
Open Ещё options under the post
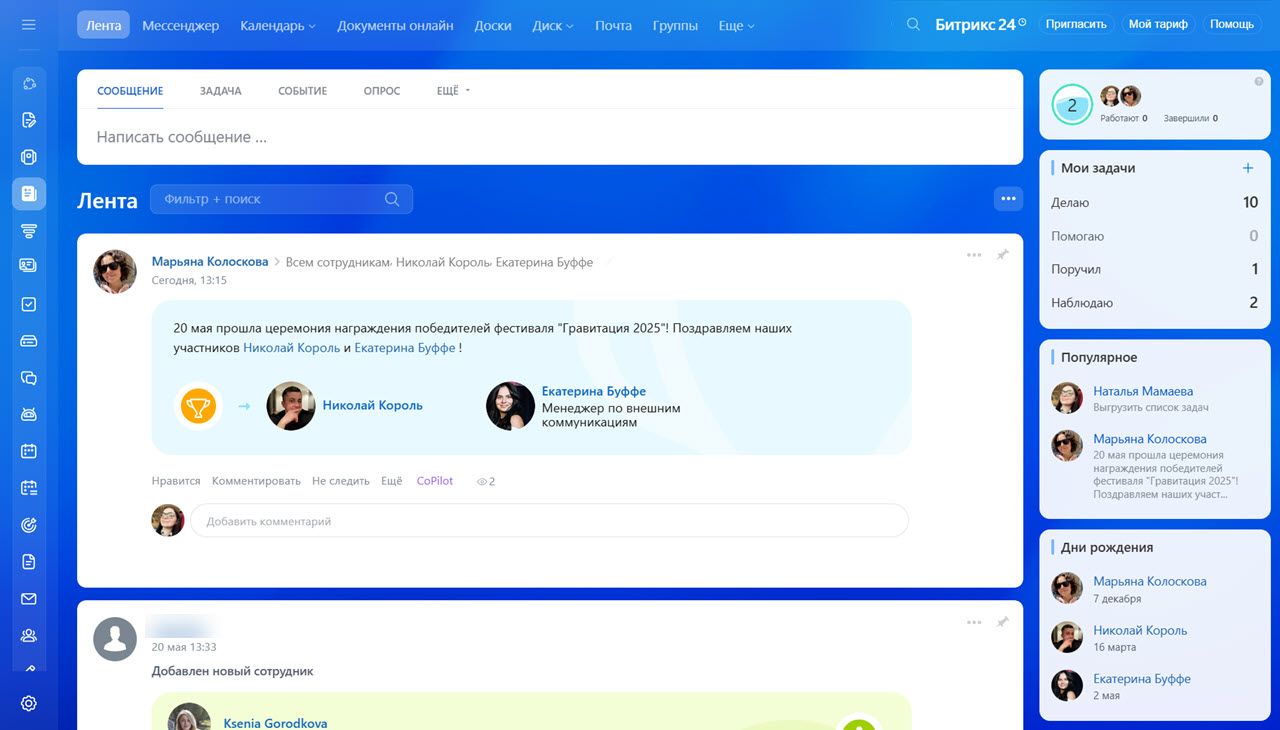(x=391, y=481)
